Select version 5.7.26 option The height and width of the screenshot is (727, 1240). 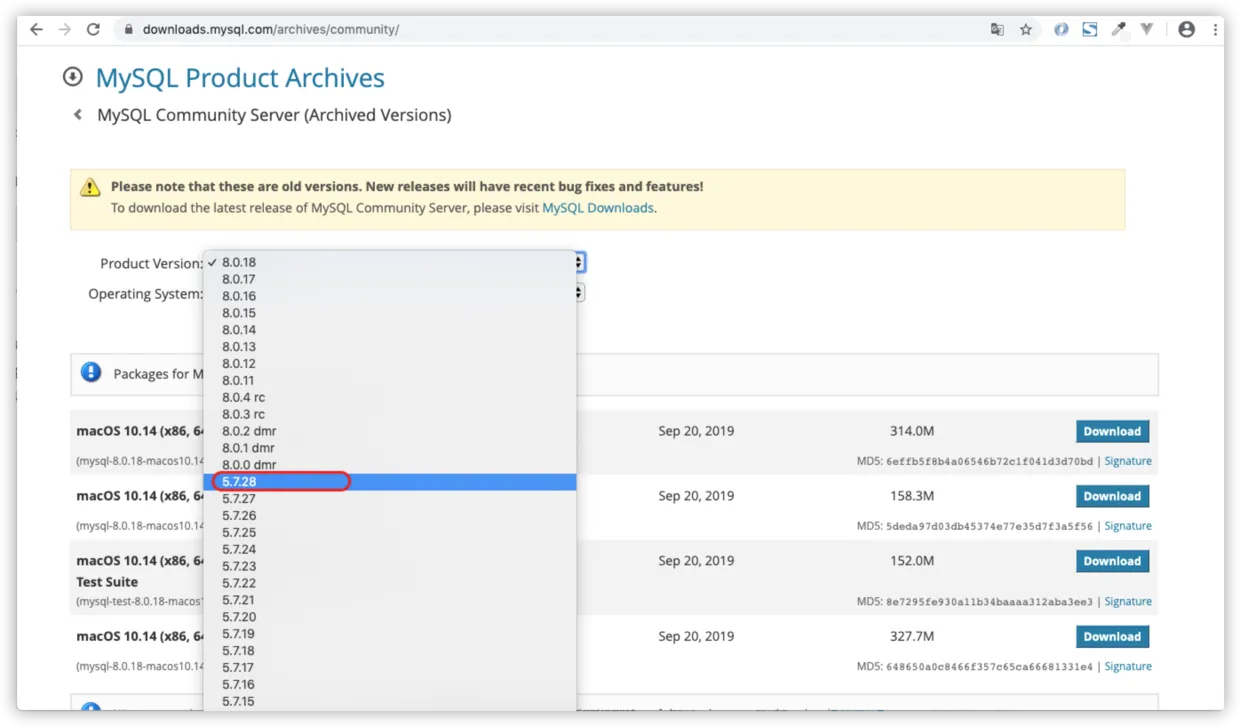390,516
